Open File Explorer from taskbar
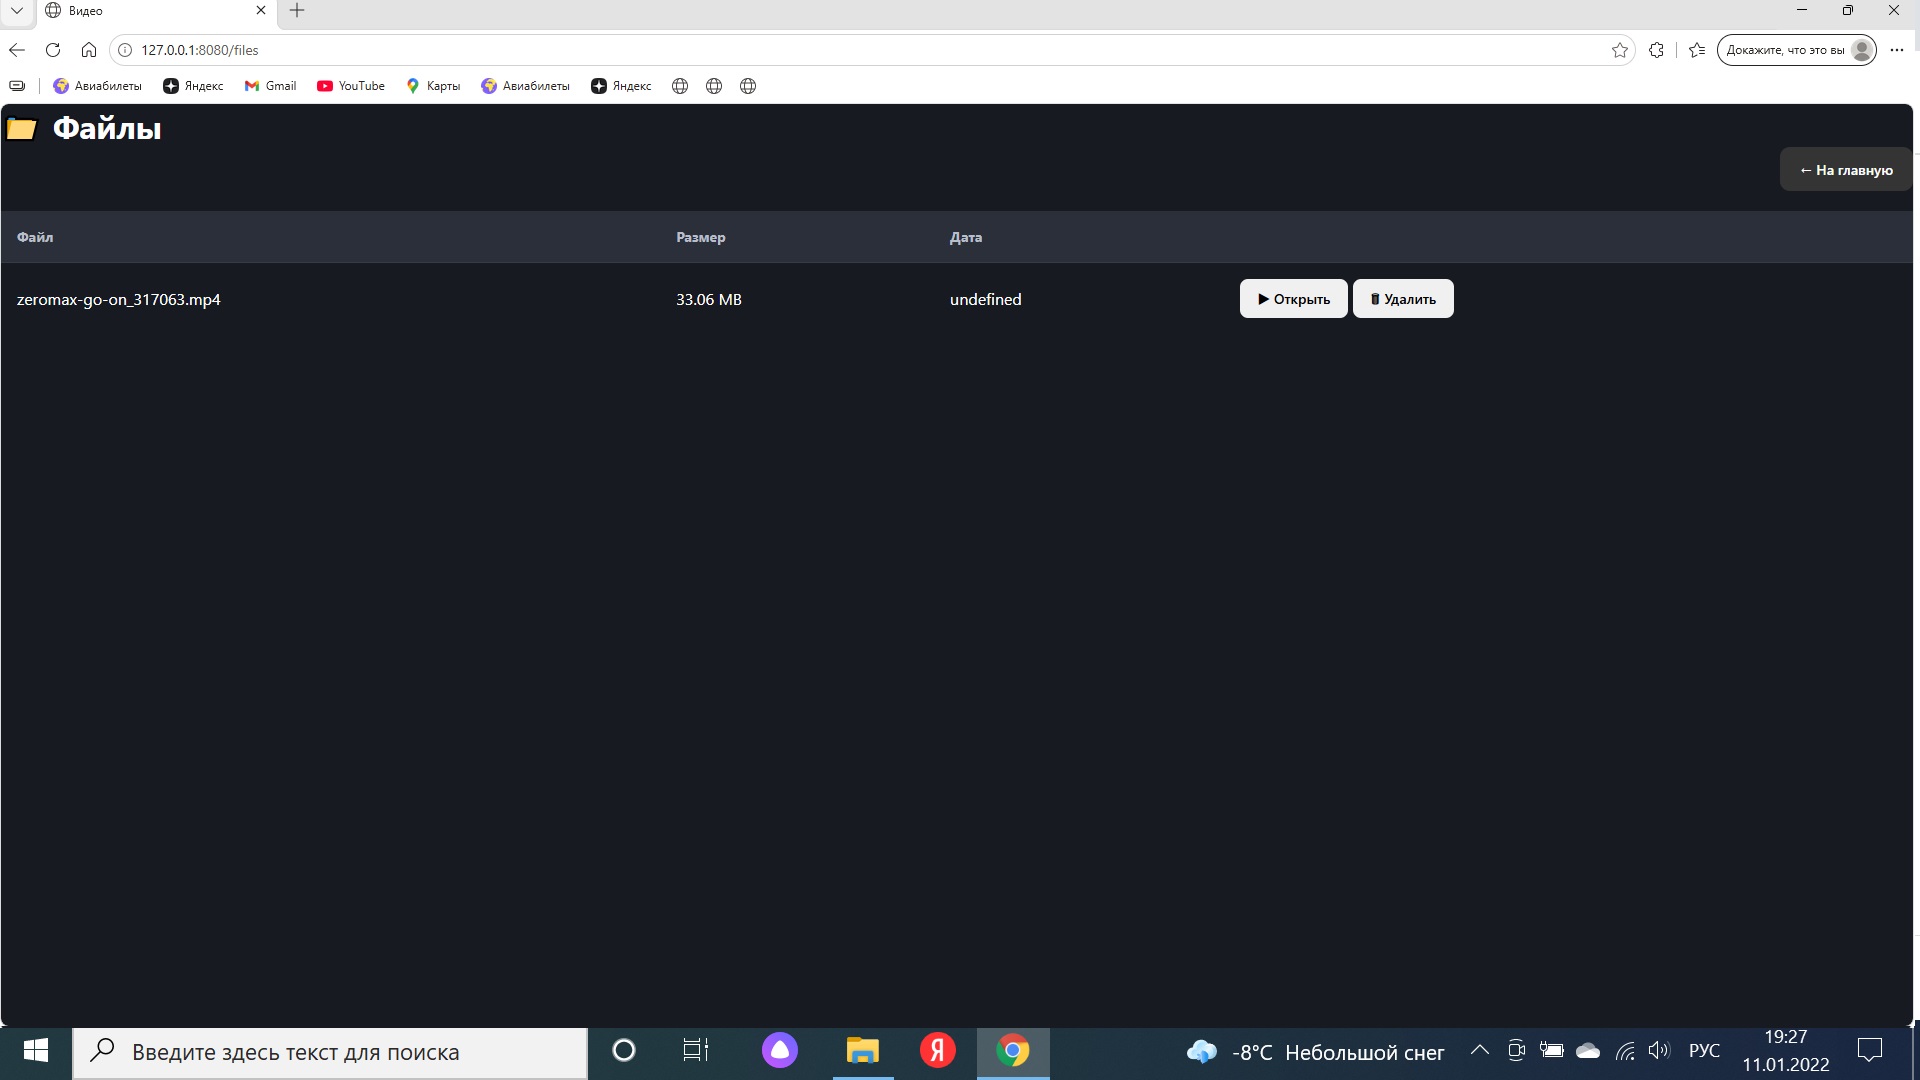This screenshot has height=1080, width=1920. click(863, 1051)
